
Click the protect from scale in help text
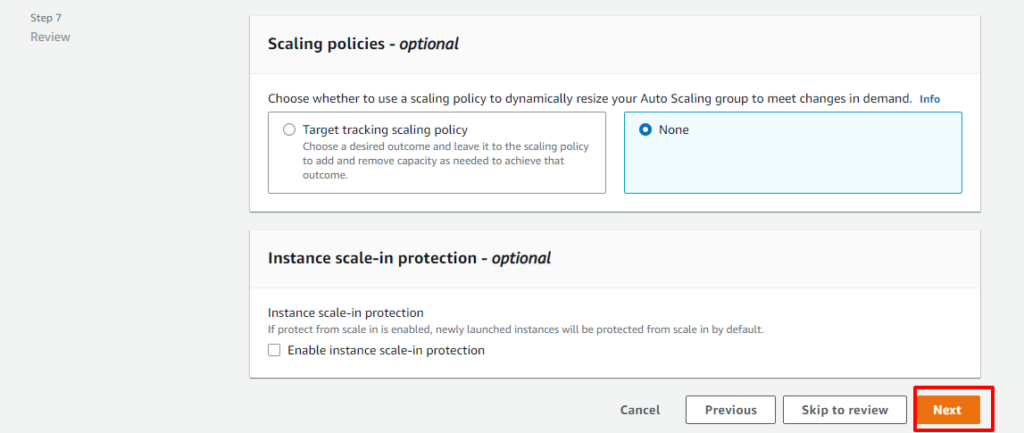[516, 329]
